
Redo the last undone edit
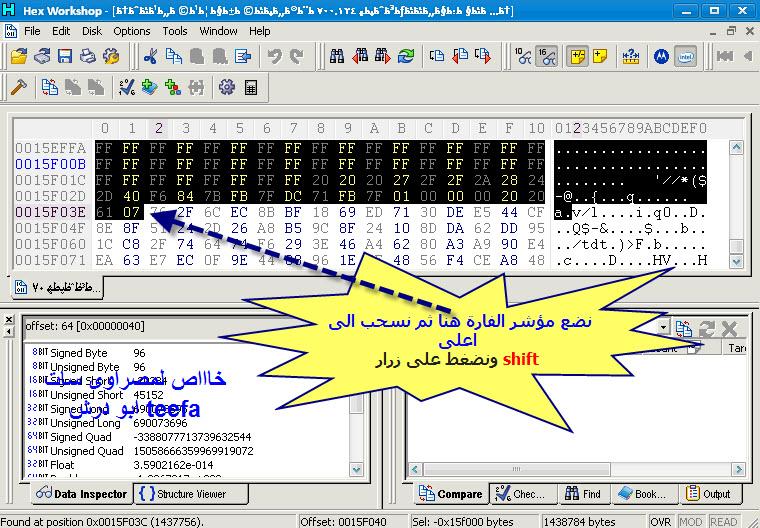(x=297, y=56)
